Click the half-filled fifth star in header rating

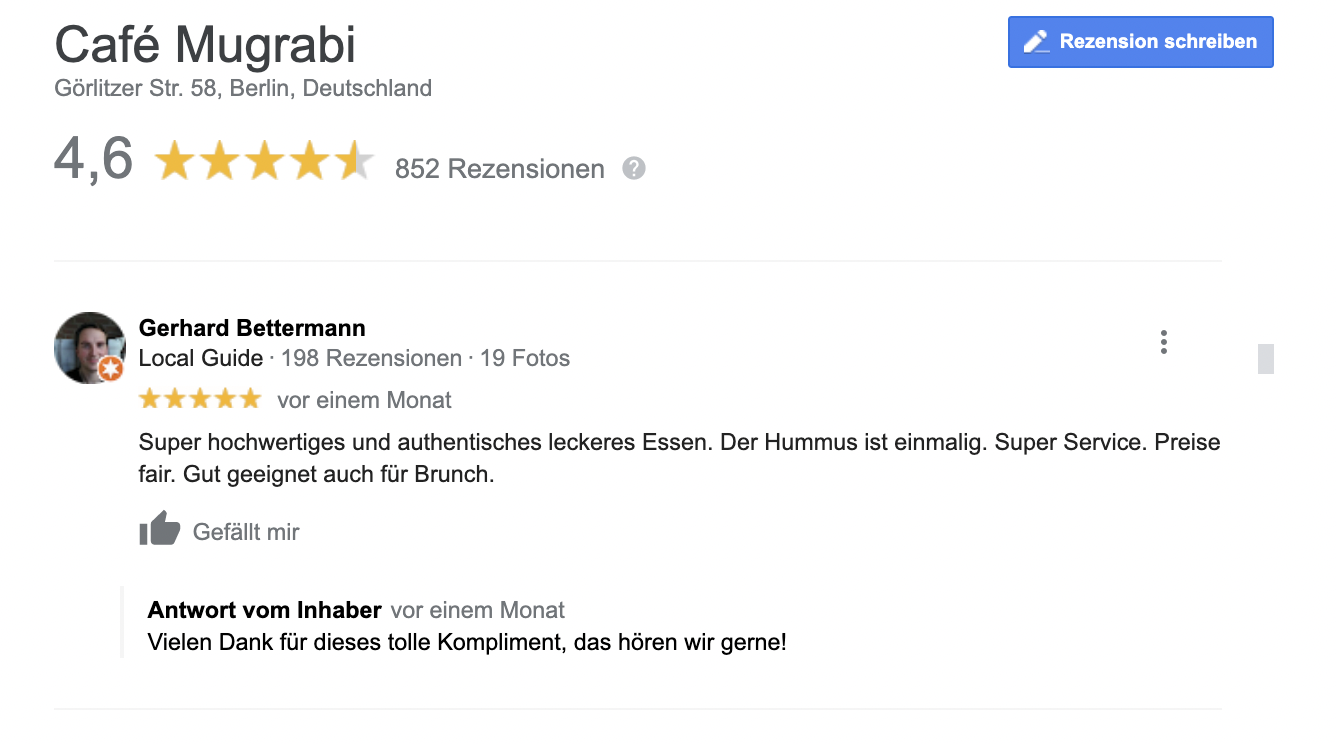pyautogui.click(x=355, y=160)
